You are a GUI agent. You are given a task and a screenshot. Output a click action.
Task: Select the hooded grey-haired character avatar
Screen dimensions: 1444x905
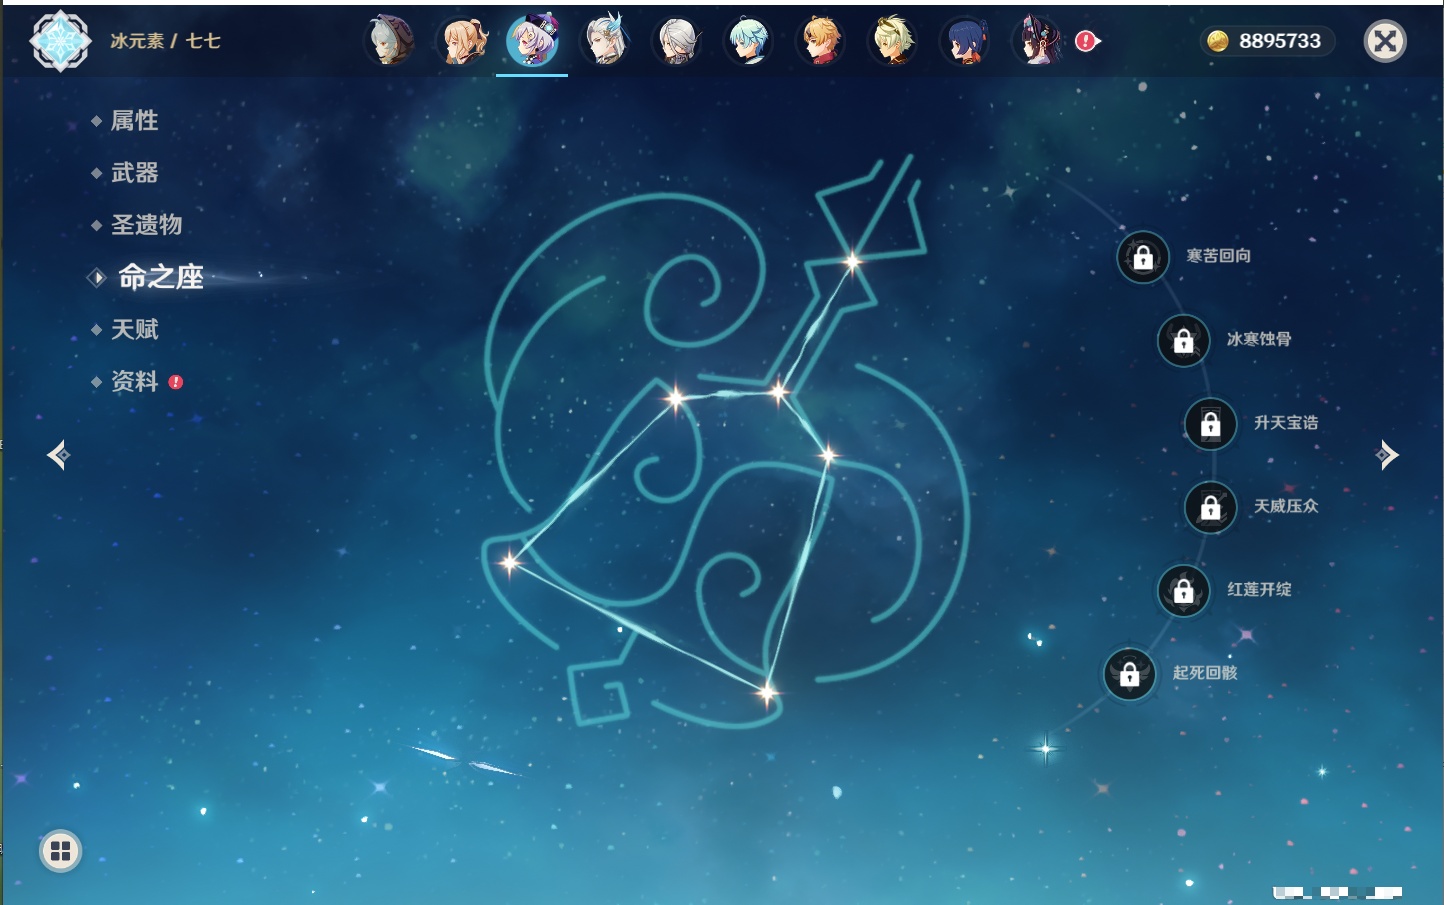tap(390, 41)
